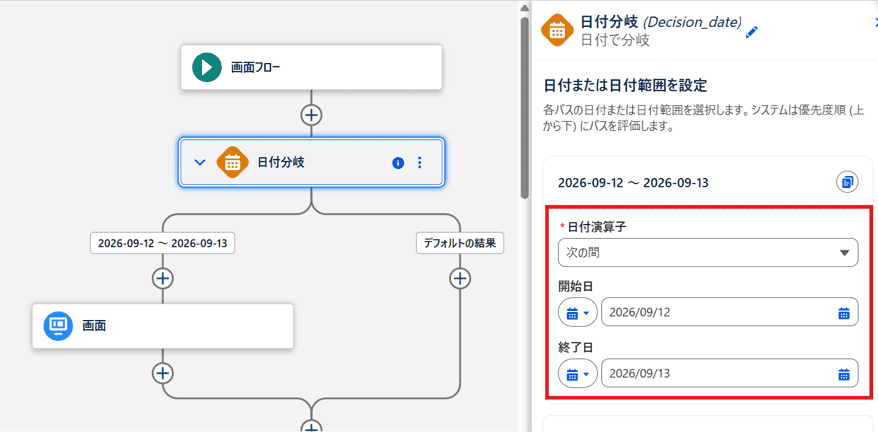Click the 日付または日付範囲を設定 heading
This screenshot has width=878, height=432.
click(x=625, y=86)
